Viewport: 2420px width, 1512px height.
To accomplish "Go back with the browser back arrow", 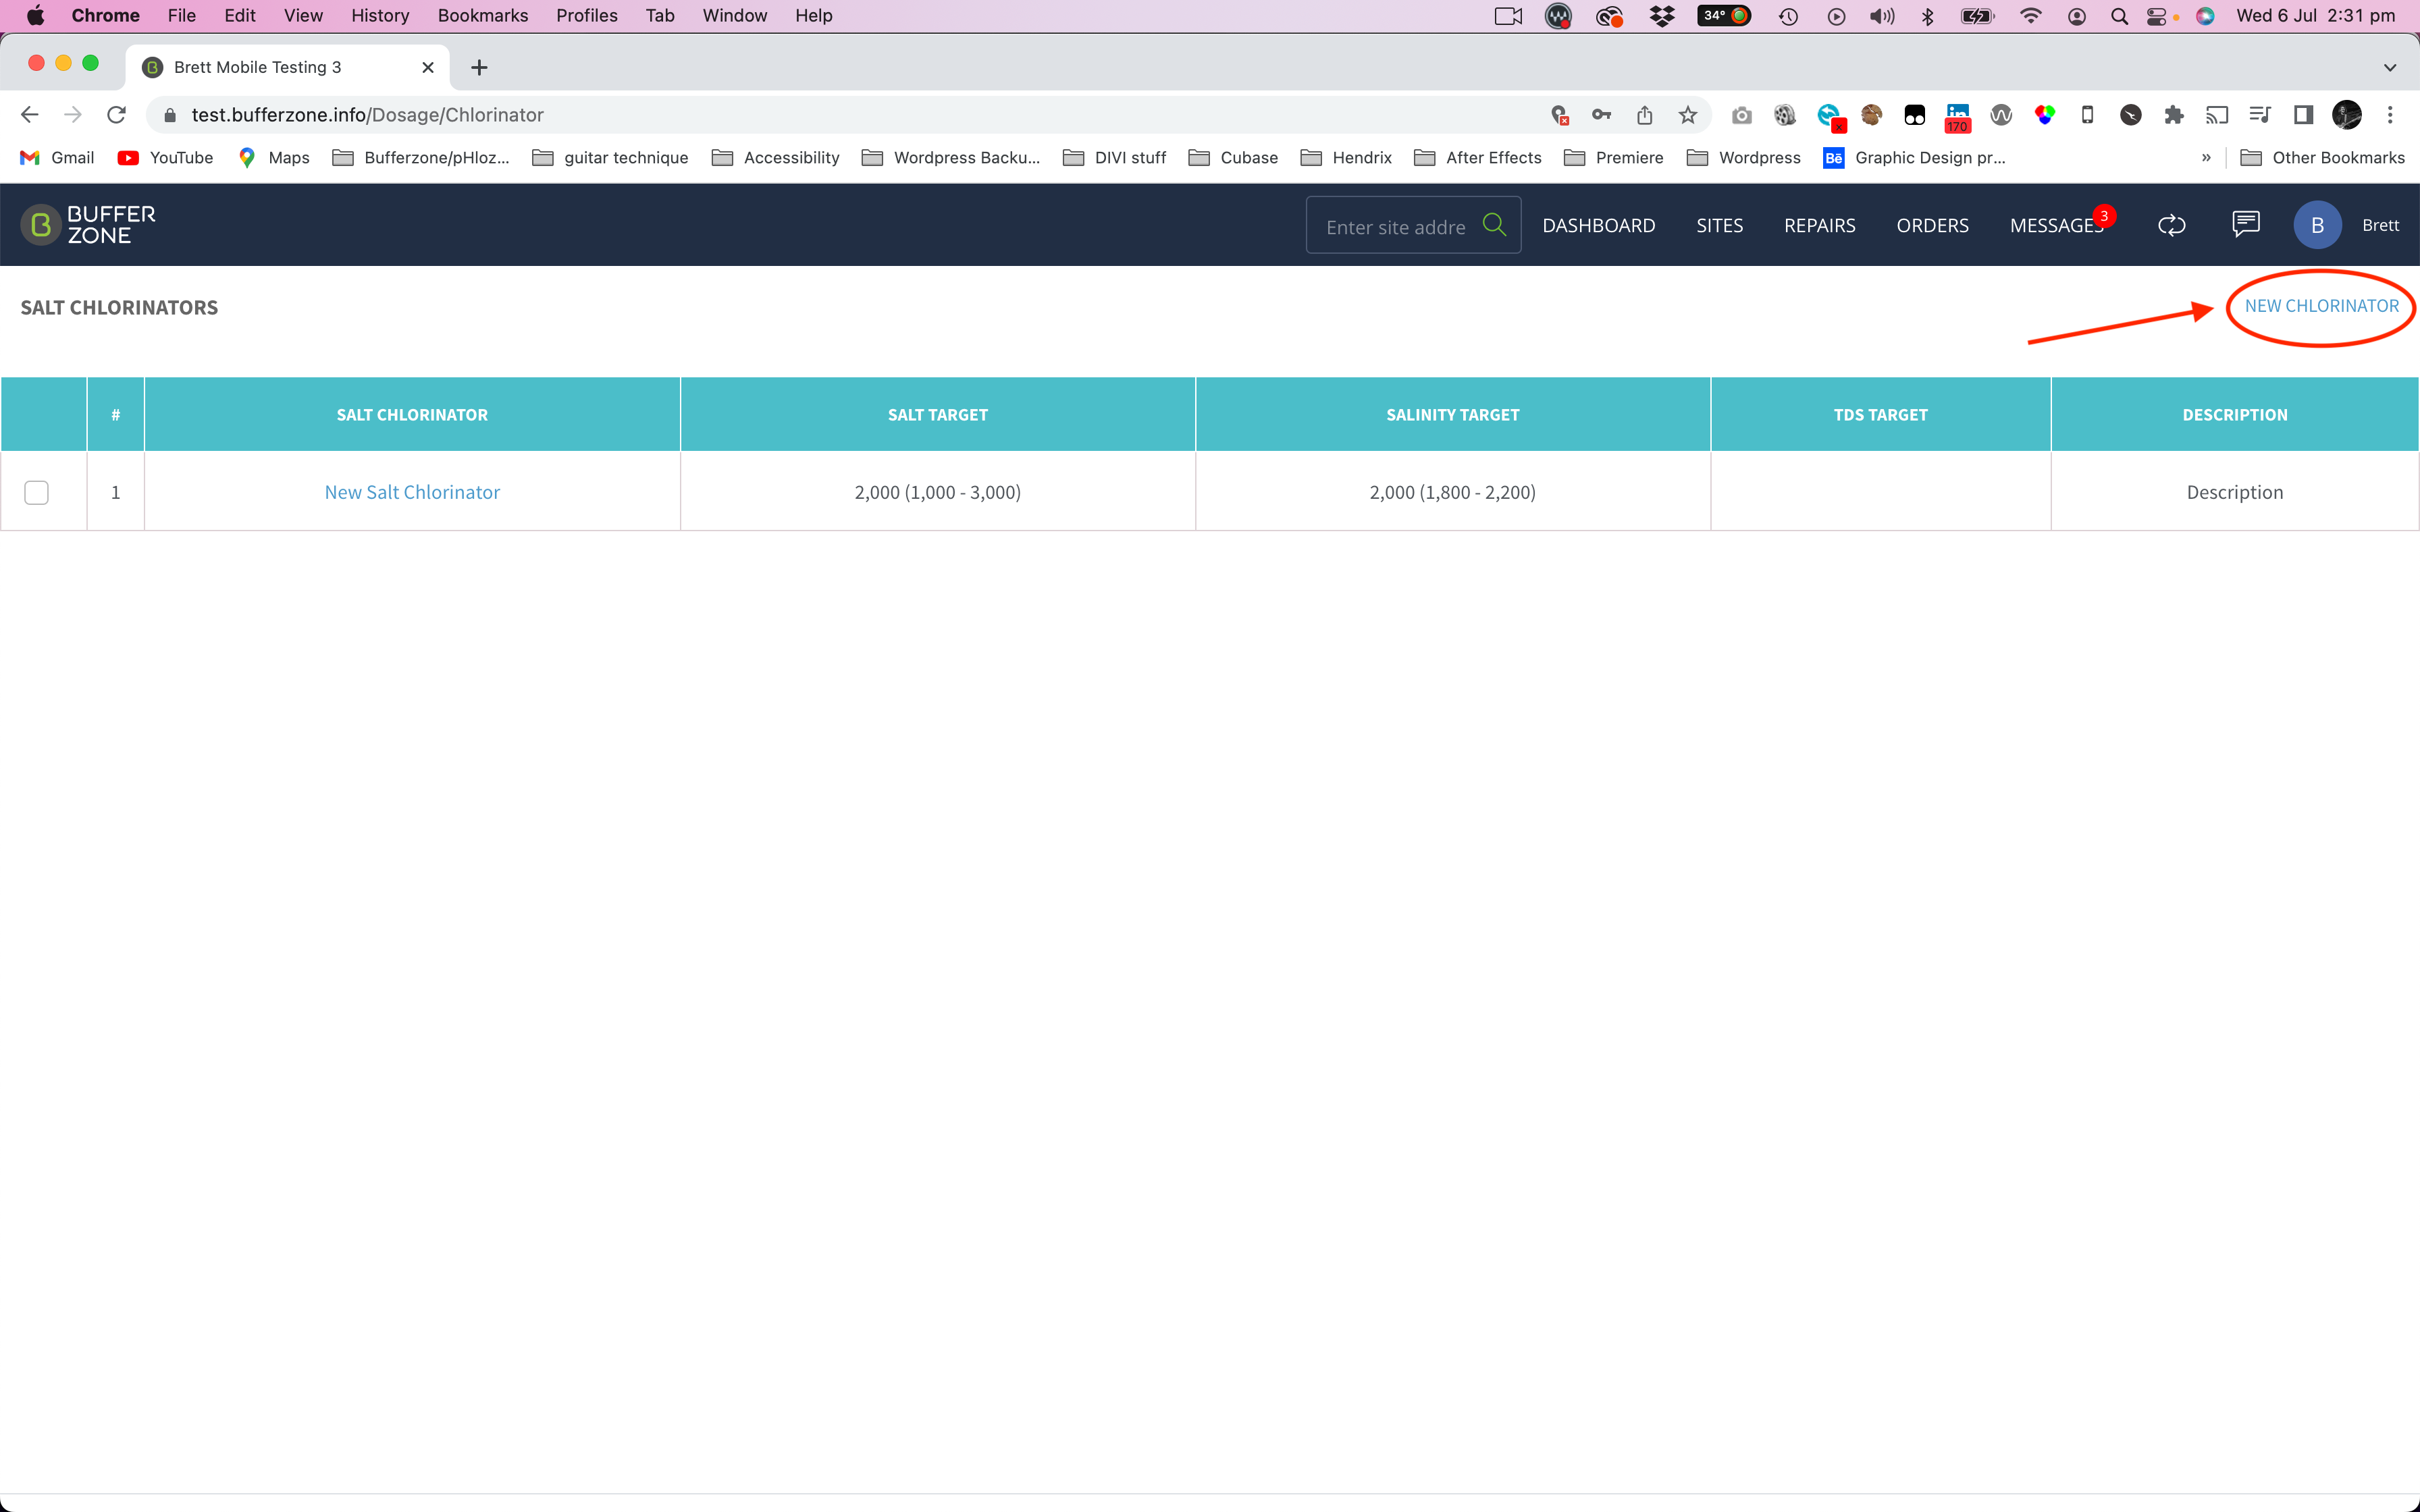I will click(29, 115).
